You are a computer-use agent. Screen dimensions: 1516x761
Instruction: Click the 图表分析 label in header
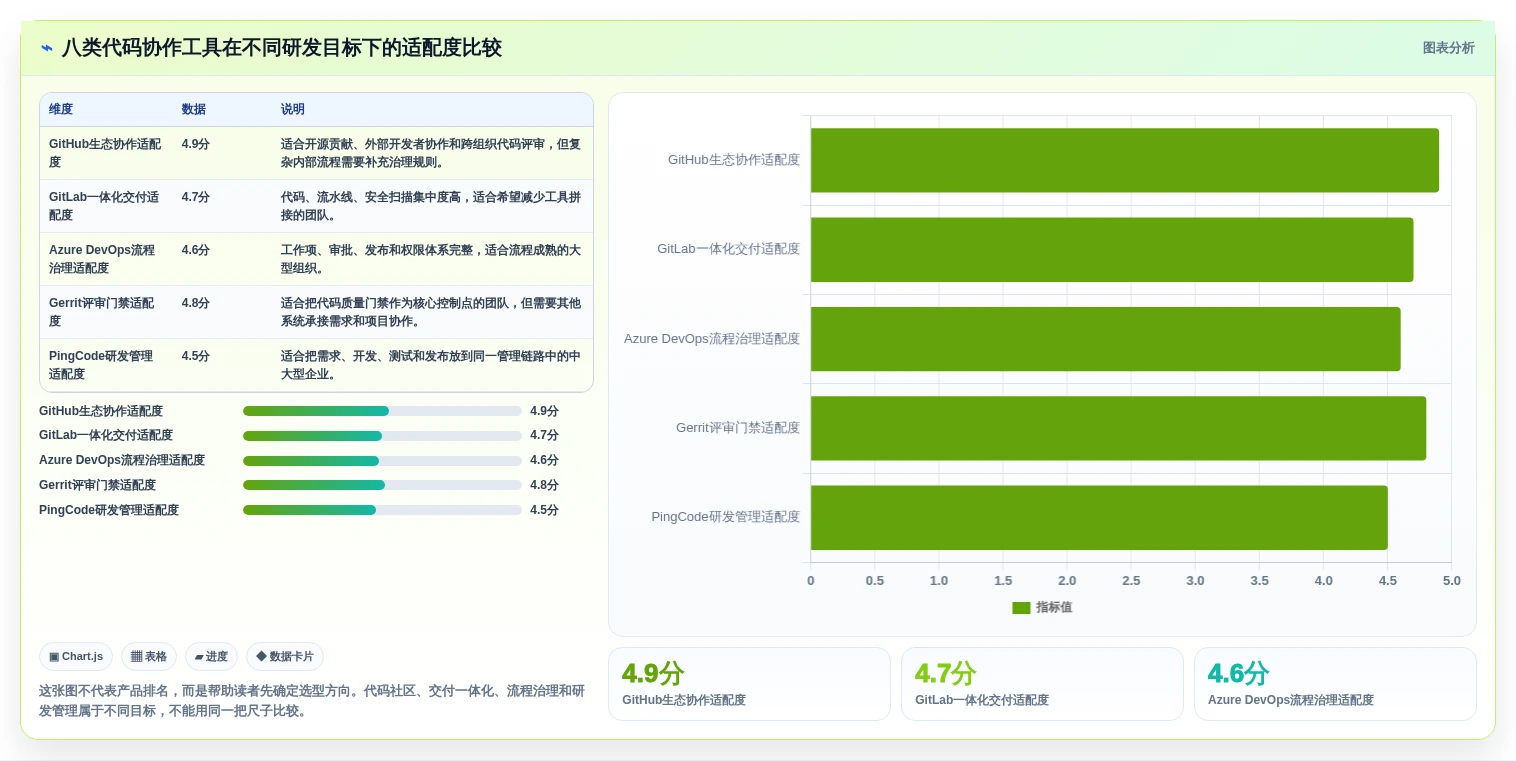pos(1448,48)
